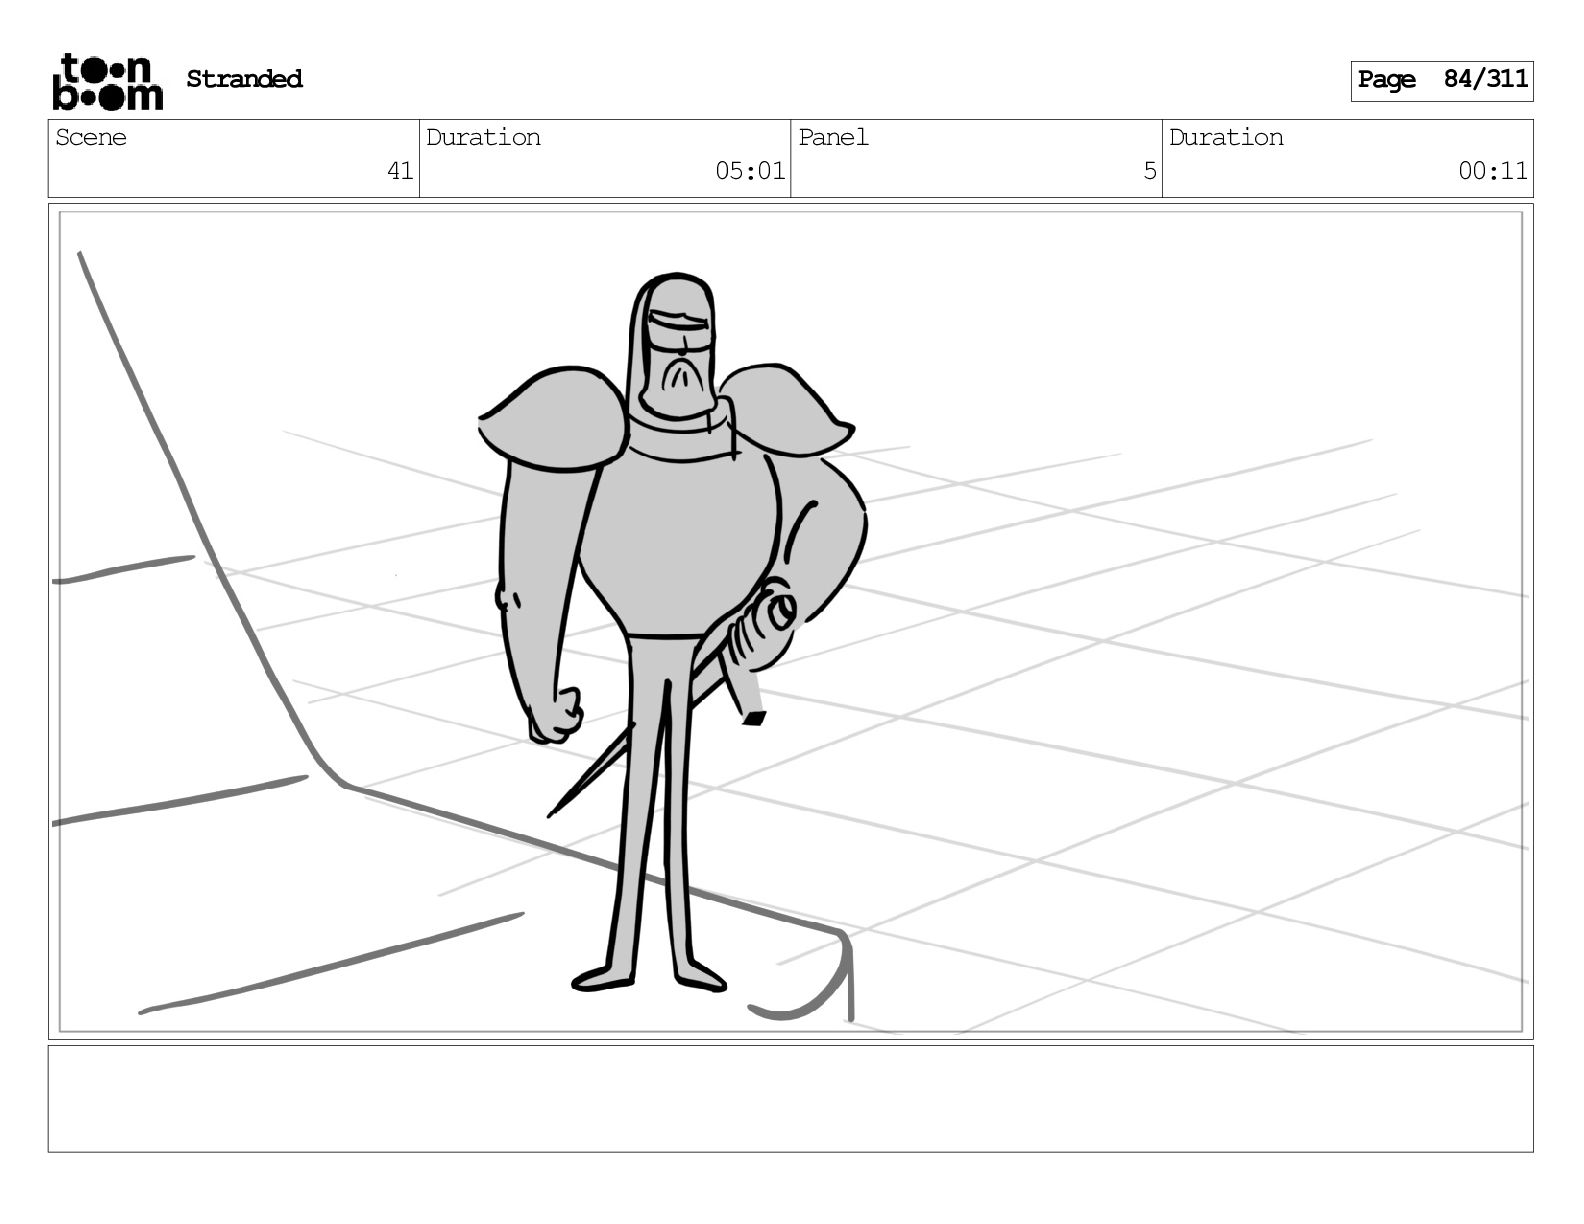Click the 'Panel' header label

tap(833, 137)
